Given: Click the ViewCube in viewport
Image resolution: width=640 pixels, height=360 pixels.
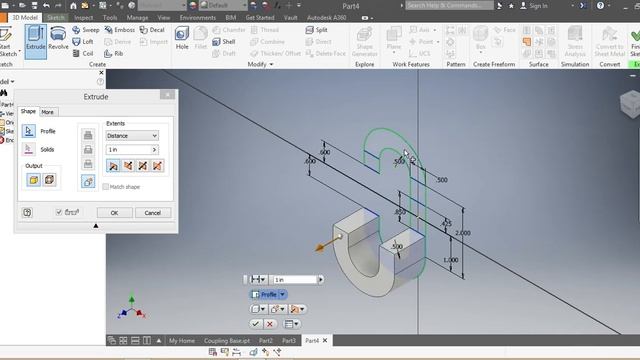Looking at the screenshot, I should pyautogui.click(x=630, y=104).
